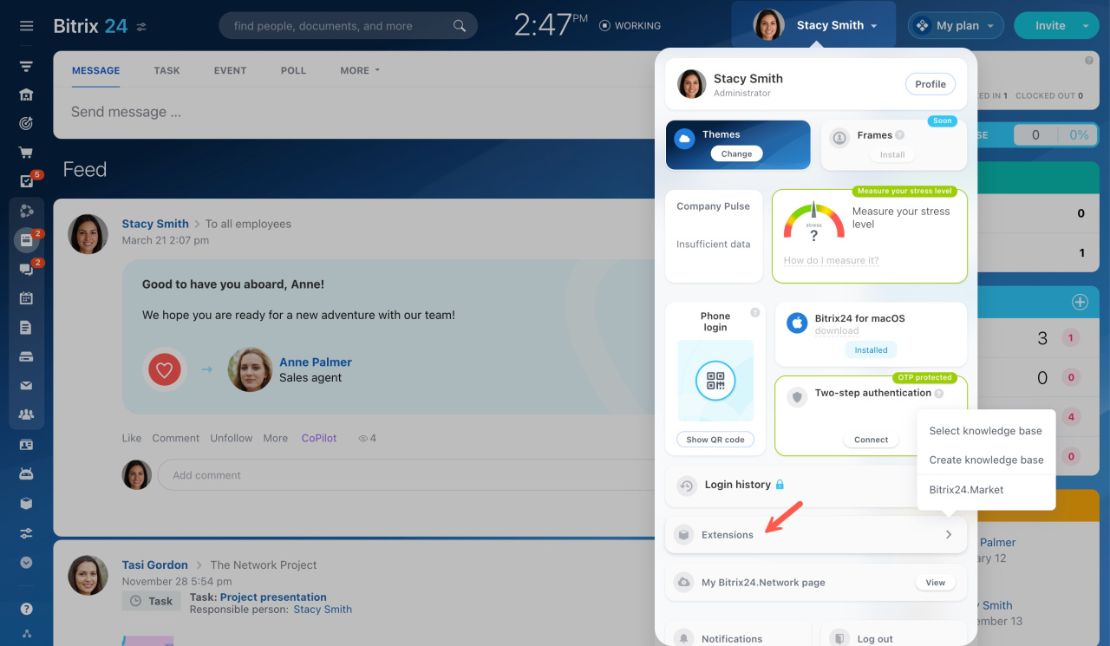This screenshot has height=646, width=1110.
Task: Open the sitemap icon at the sidebar bottom
Action: (26, 634)
